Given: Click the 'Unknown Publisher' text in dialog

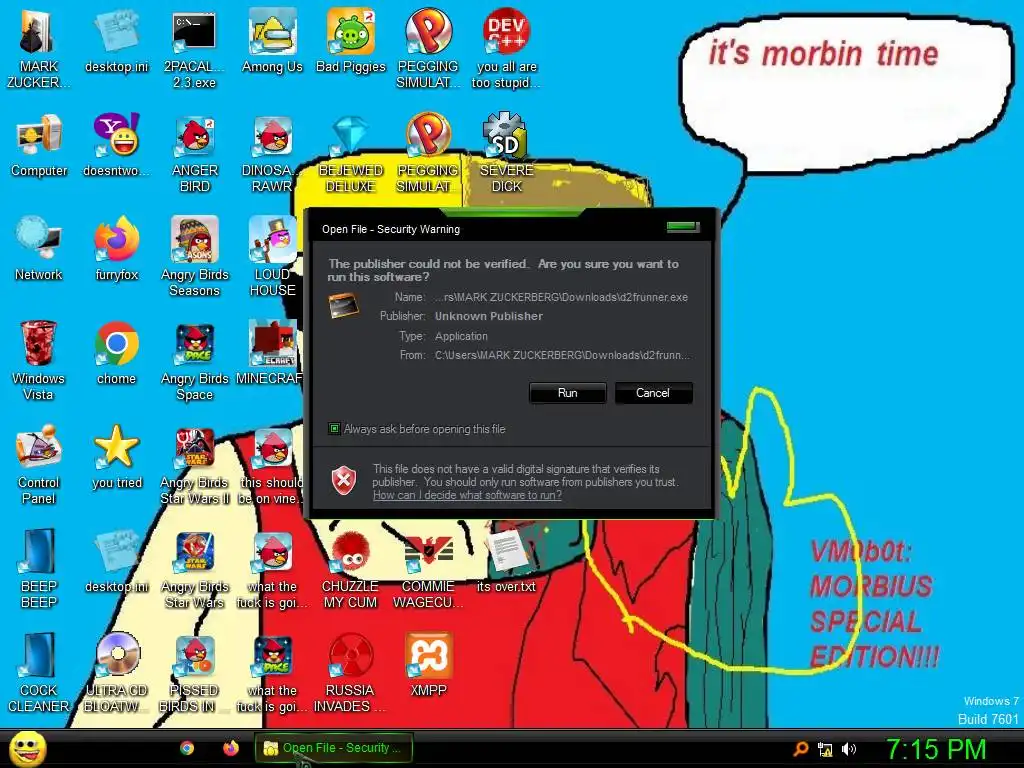Looking at the screenshot, I should (488, 316).
